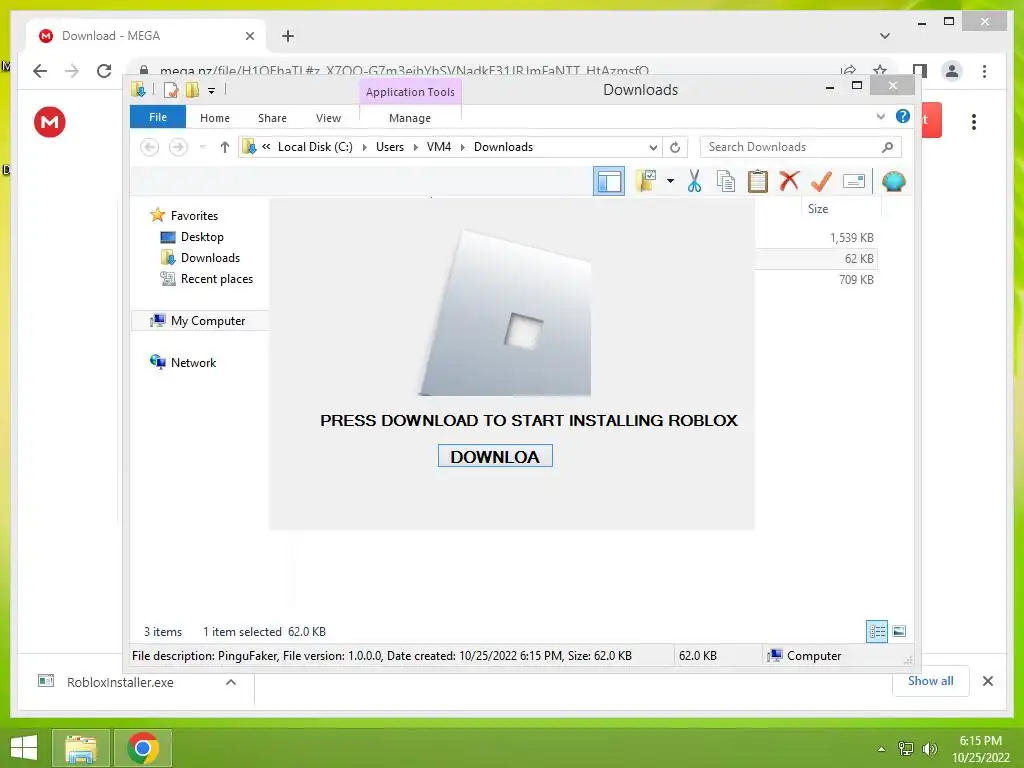Click the folder options icon with checkmark
This screenshot has width=1024, height=768.
(x=646, y=181)
